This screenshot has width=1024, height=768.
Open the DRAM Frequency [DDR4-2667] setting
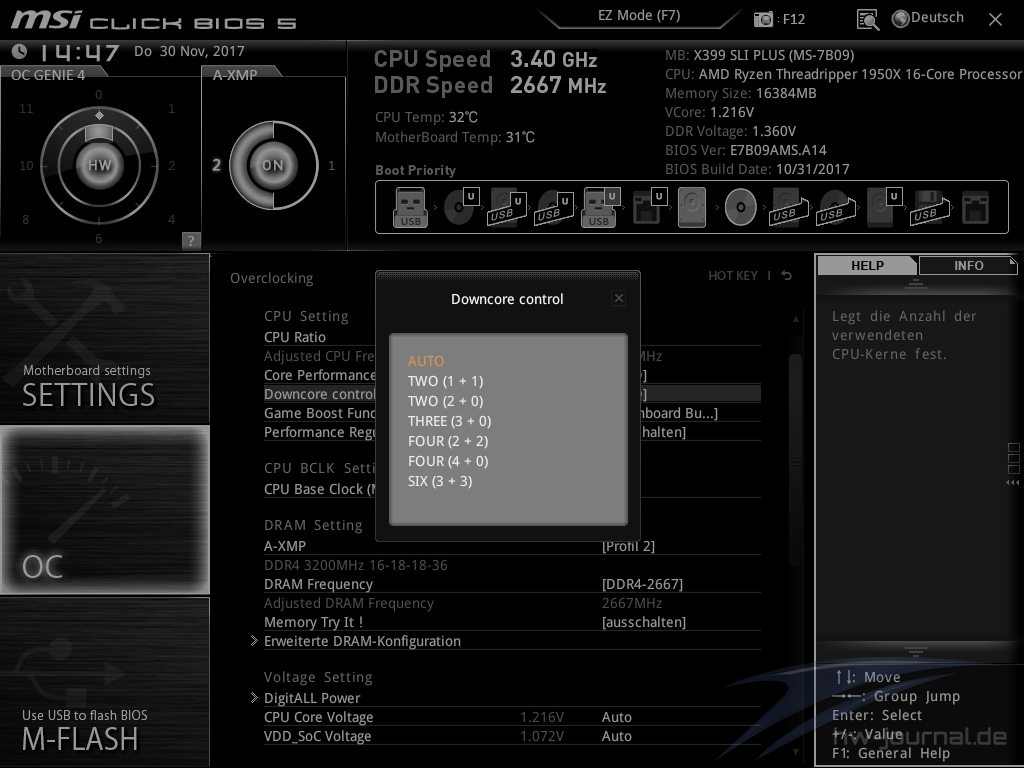pyautogui.click(x=642, y=584)
